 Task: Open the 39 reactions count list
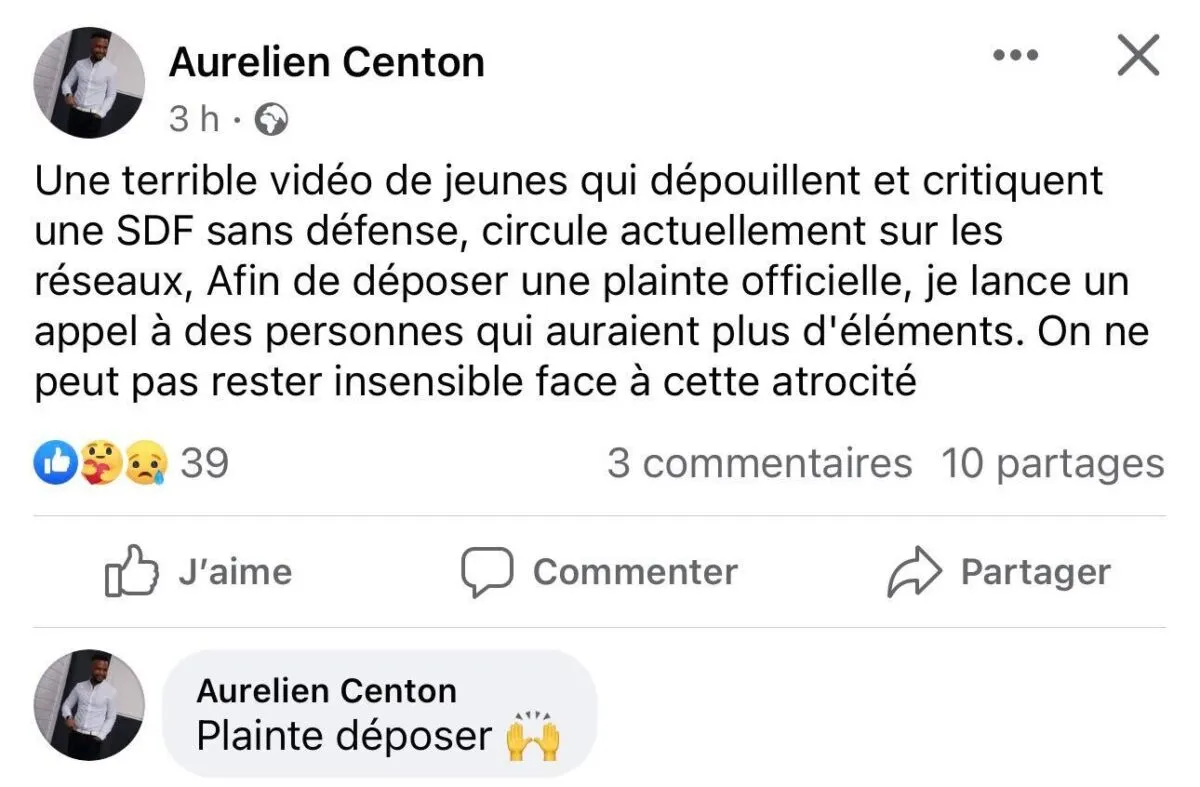[x=204, y=464]
